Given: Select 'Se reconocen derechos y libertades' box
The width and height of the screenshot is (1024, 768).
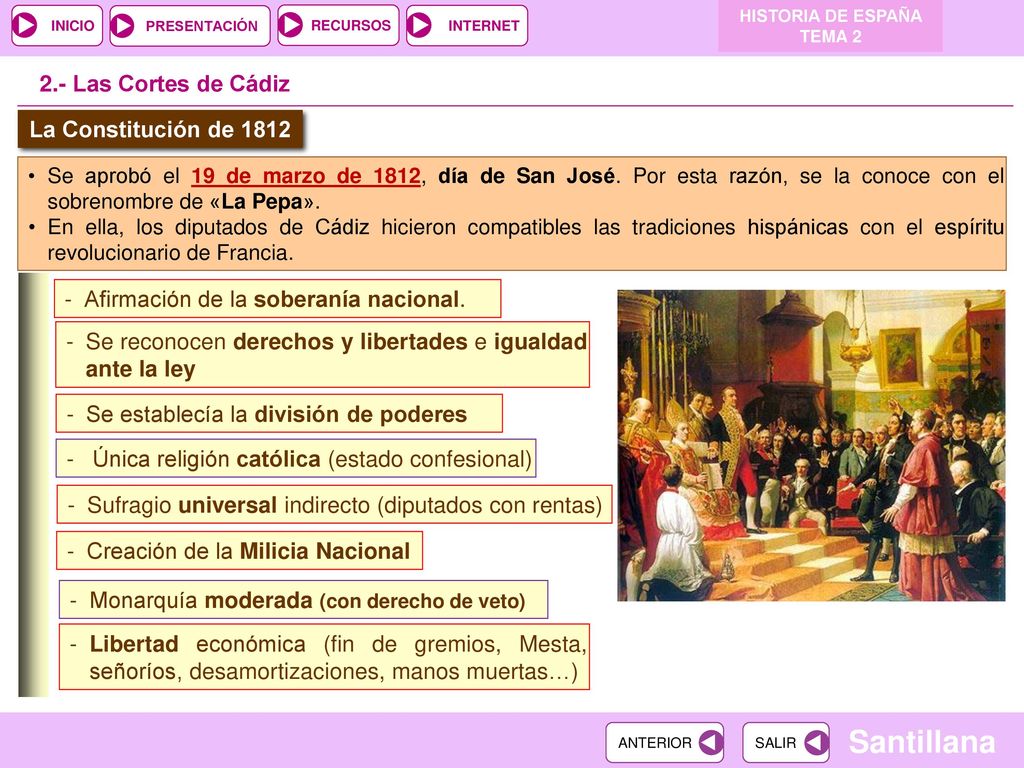Looking at the screenshot, I should [x=323, y=355].
